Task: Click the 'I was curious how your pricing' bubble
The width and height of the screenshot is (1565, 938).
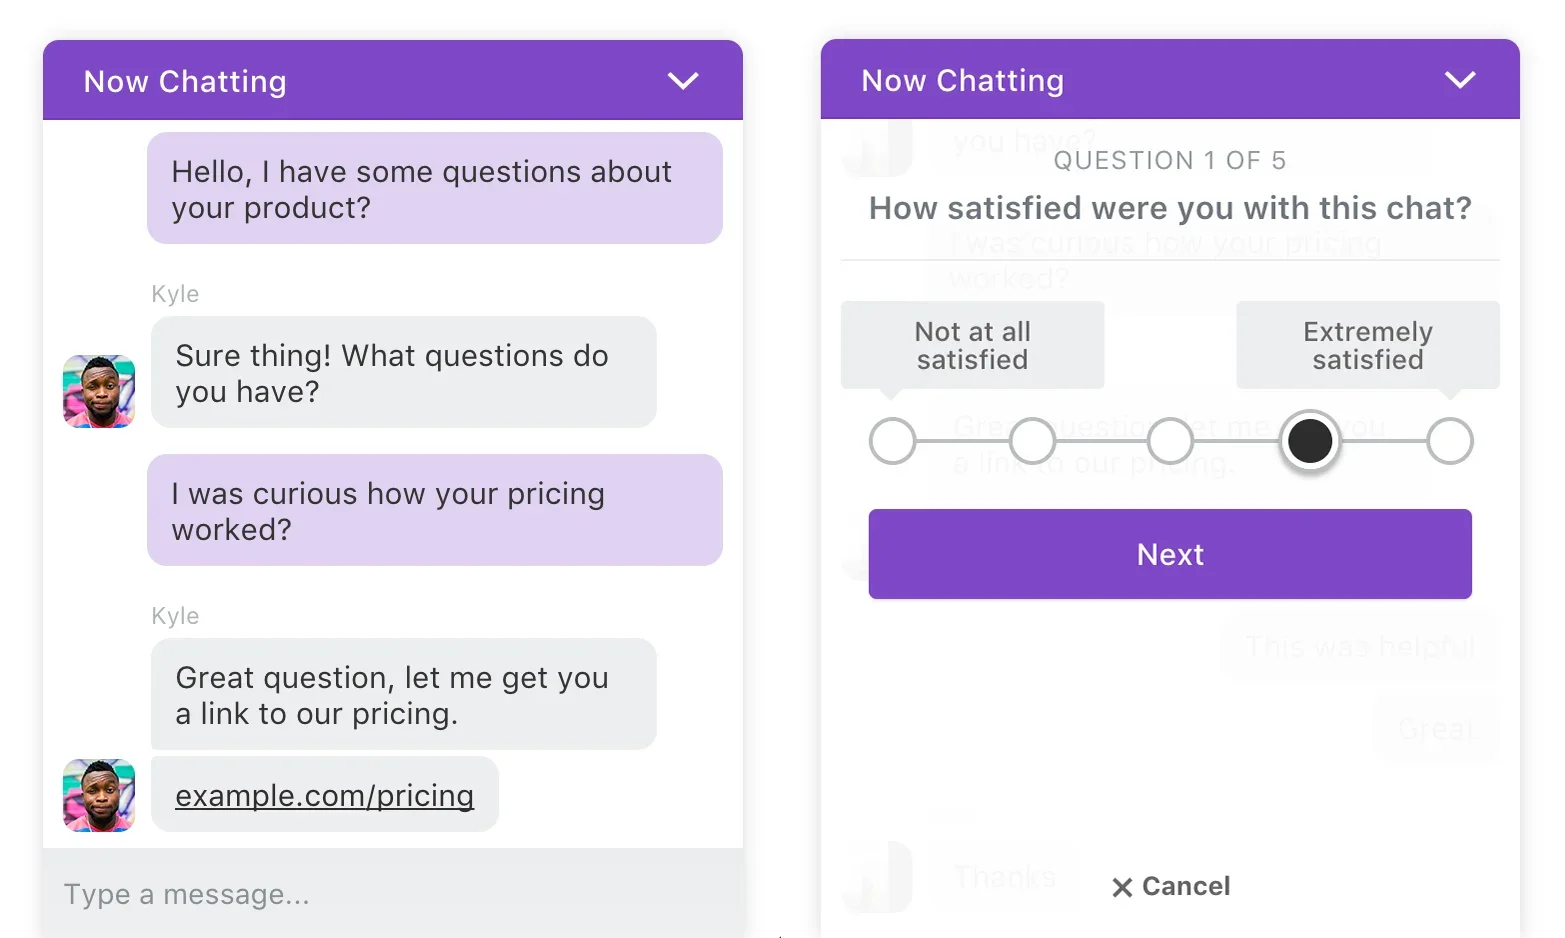Action: (x=434, y=511)
